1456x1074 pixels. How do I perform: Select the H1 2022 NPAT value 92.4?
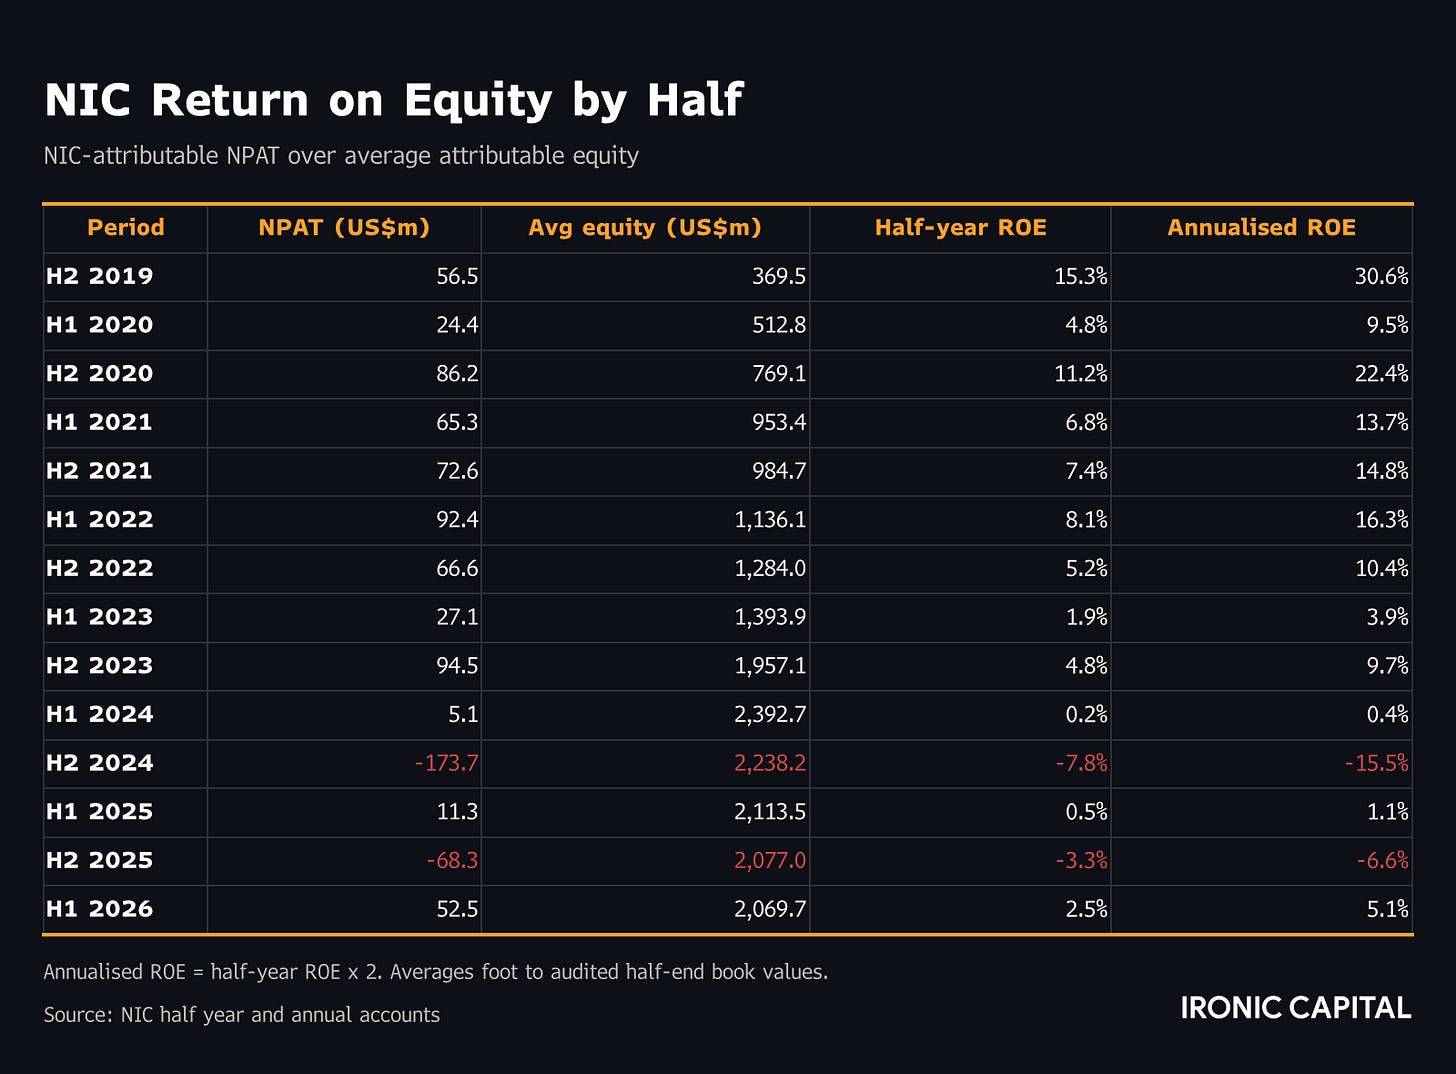point(457,520)
